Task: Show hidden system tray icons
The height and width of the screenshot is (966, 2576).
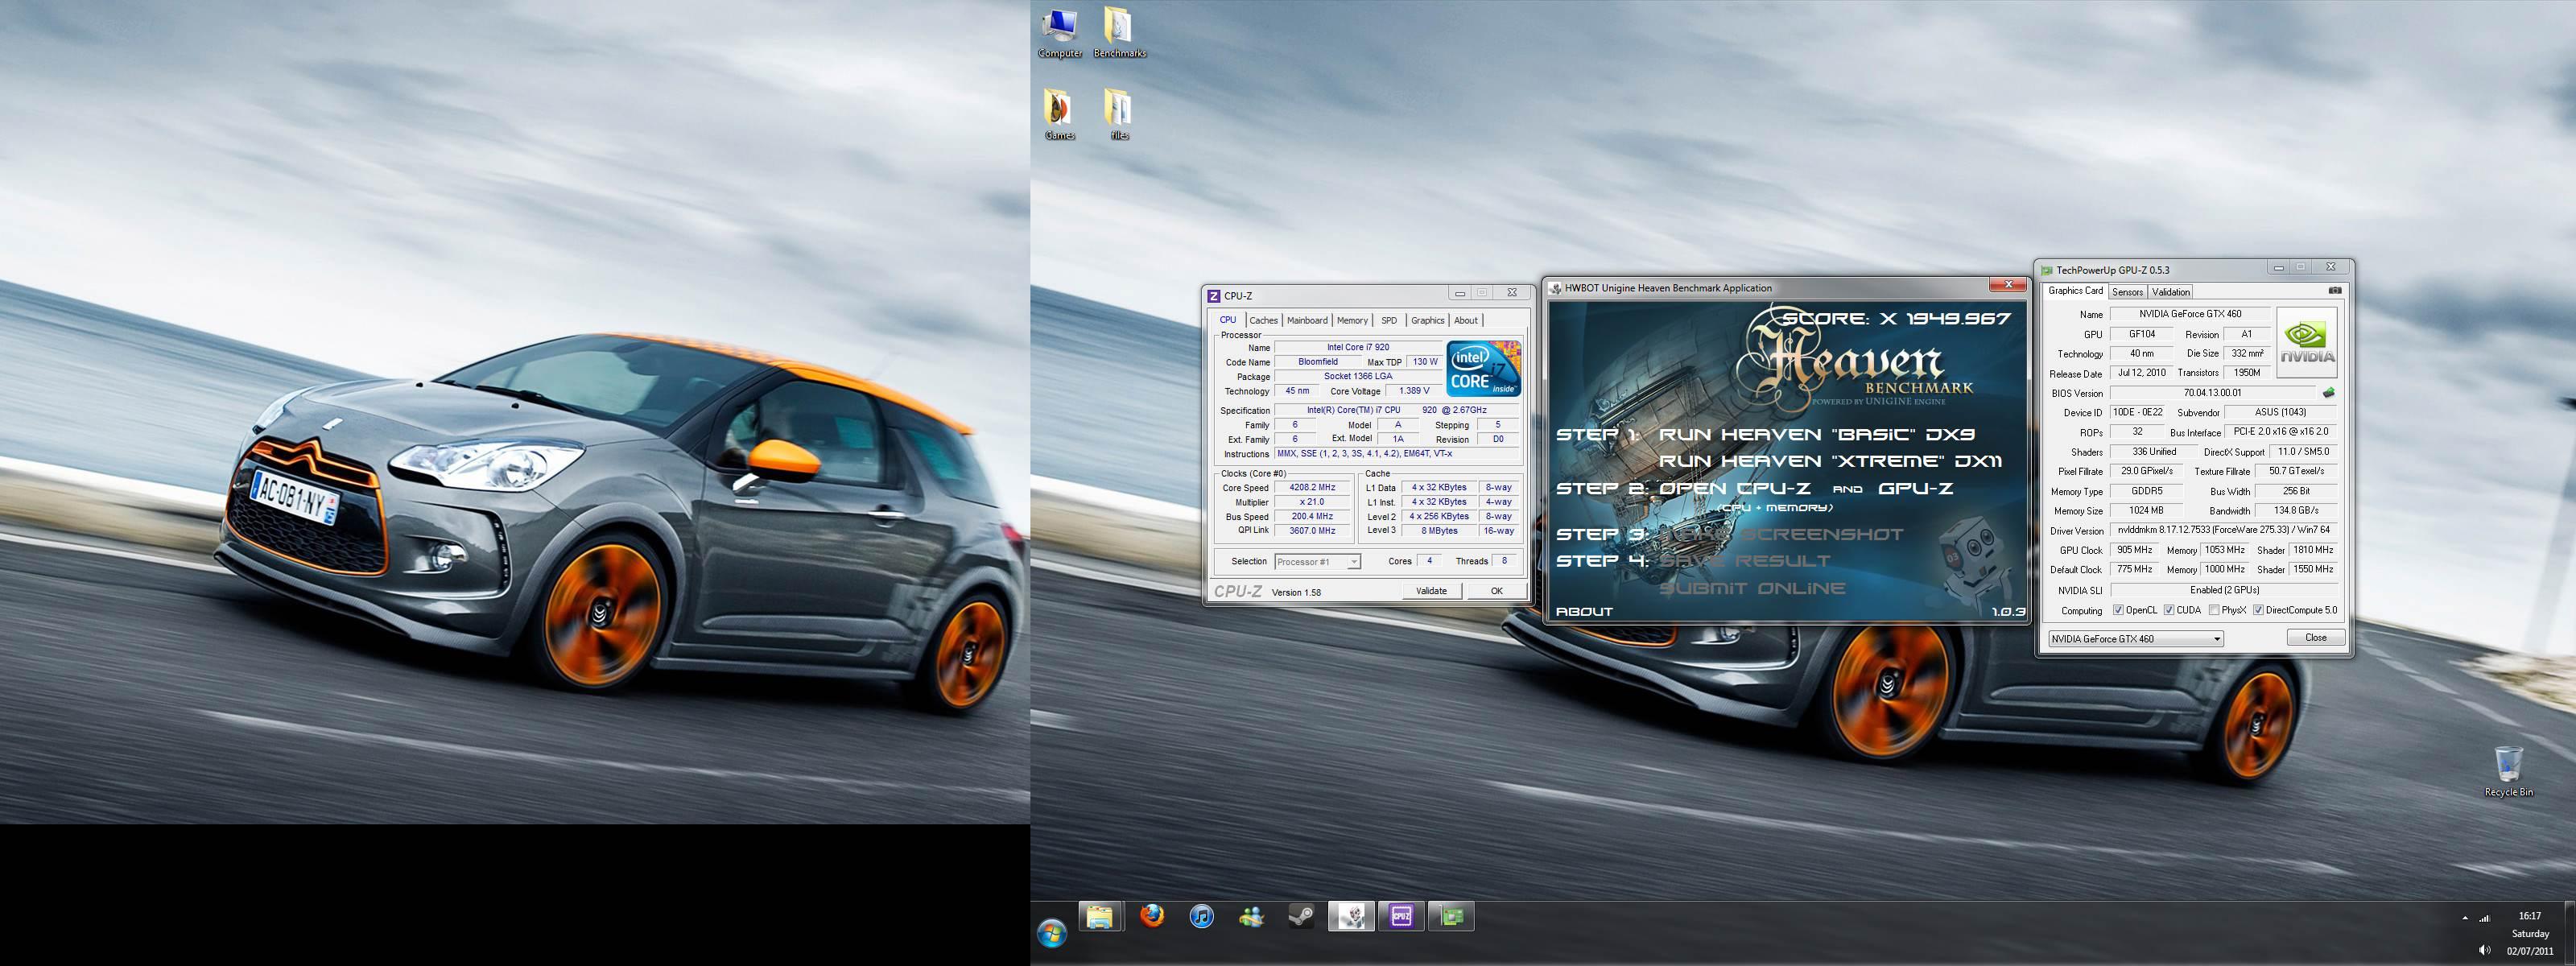Action: (2464, 917)
